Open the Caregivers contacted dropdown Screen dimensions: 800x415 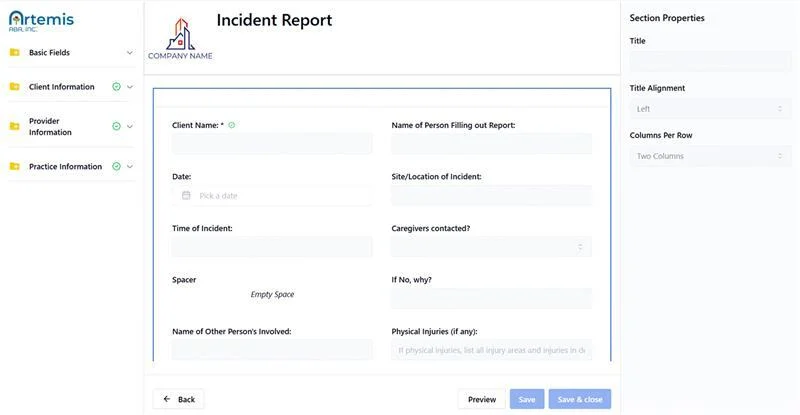491,247
